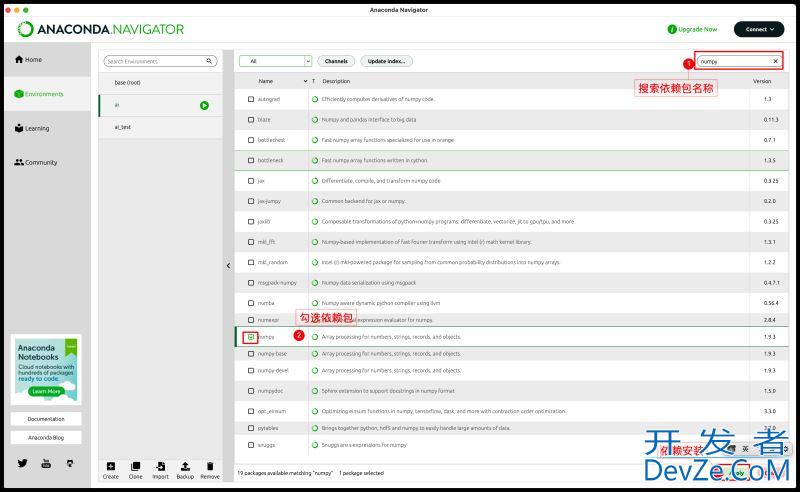Clear the numpy search with X icon
This screenshot has height=492, width=800.
(x=776, y=61)
